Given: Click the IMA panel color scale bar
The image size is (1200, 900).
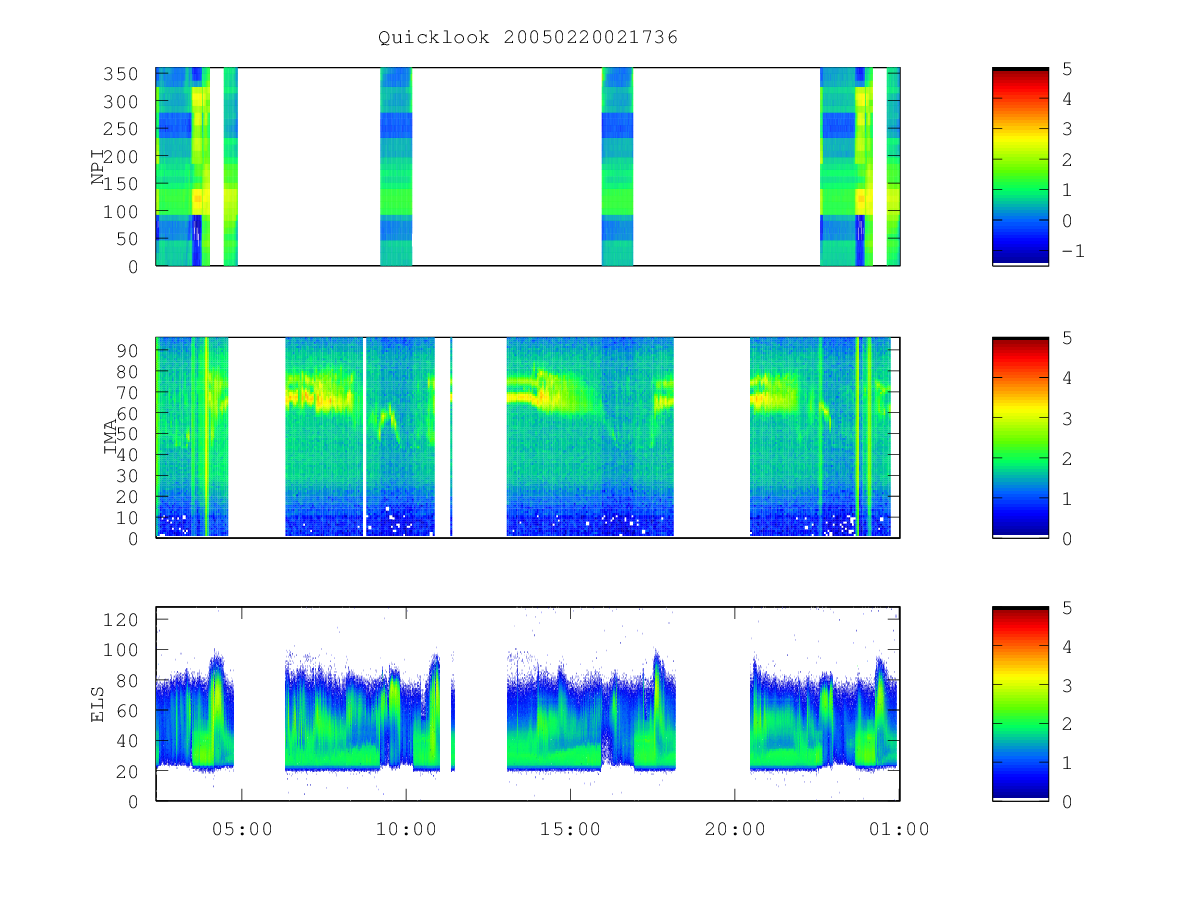Looking at the screenshot, I should click(x=1020, y=438).
